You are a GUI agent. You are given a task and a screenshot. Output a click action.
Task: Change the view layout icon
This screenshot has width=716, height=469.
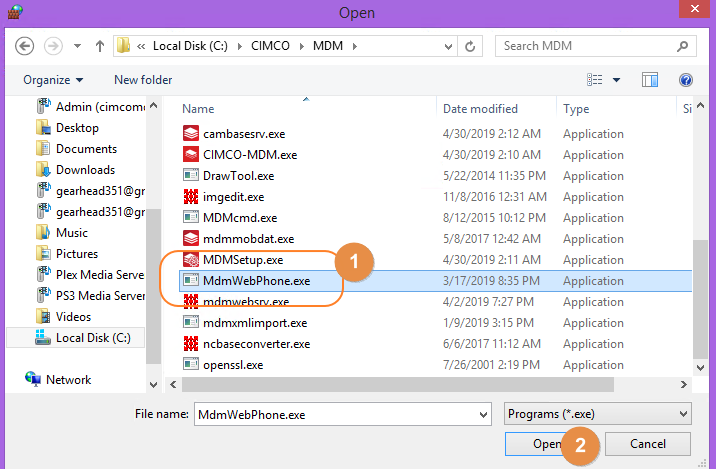595,80
